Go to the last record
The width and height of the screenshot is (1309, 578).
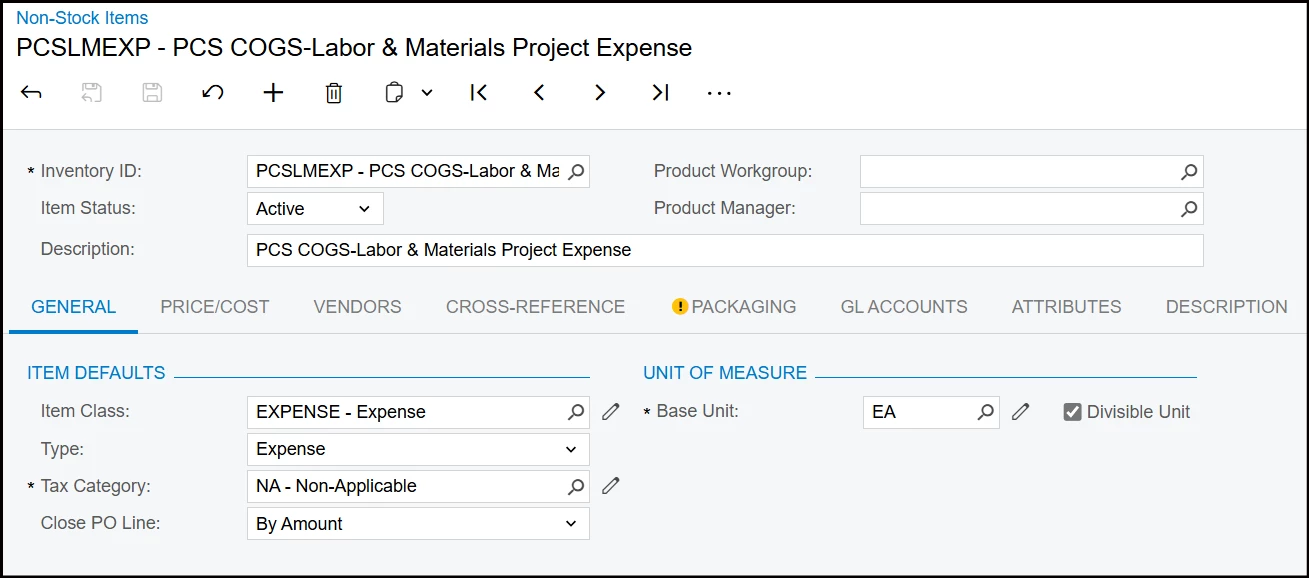[x=660, y=93]
